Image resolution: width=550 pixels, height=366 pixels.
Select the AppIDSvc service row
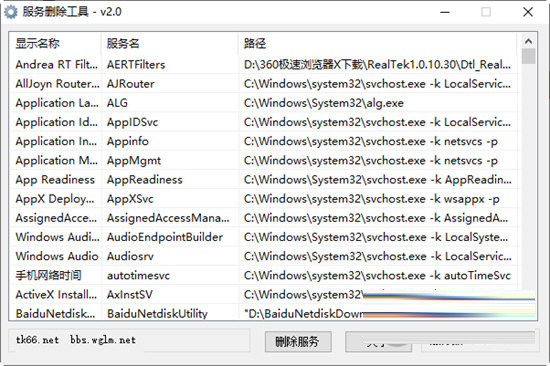(x=264, y=122)
